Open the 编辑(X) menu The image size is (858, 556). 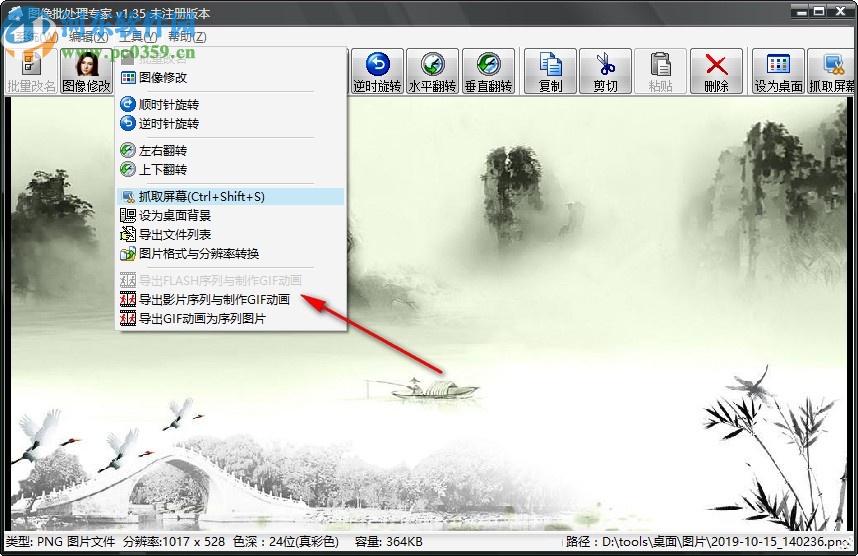coord(89,37)
